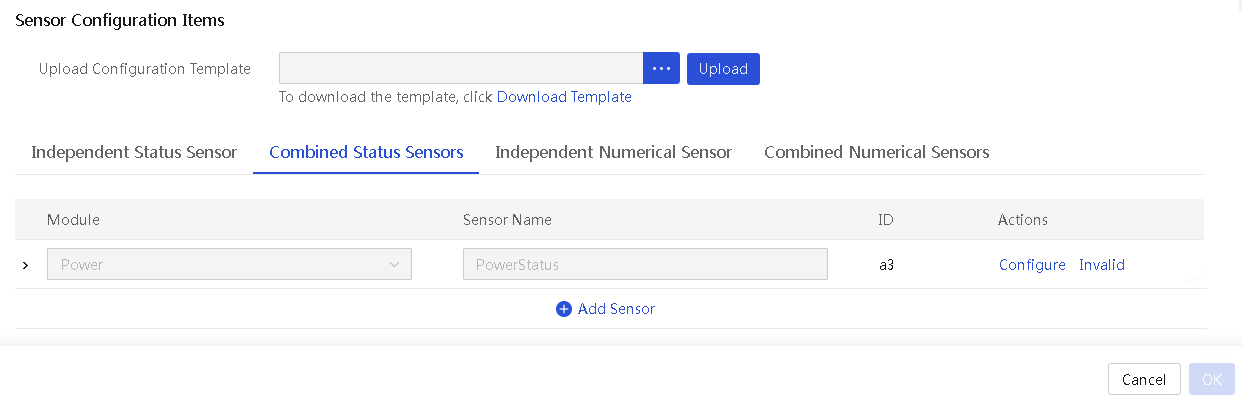Click the Upload Configuration Template label

(145, 69)
